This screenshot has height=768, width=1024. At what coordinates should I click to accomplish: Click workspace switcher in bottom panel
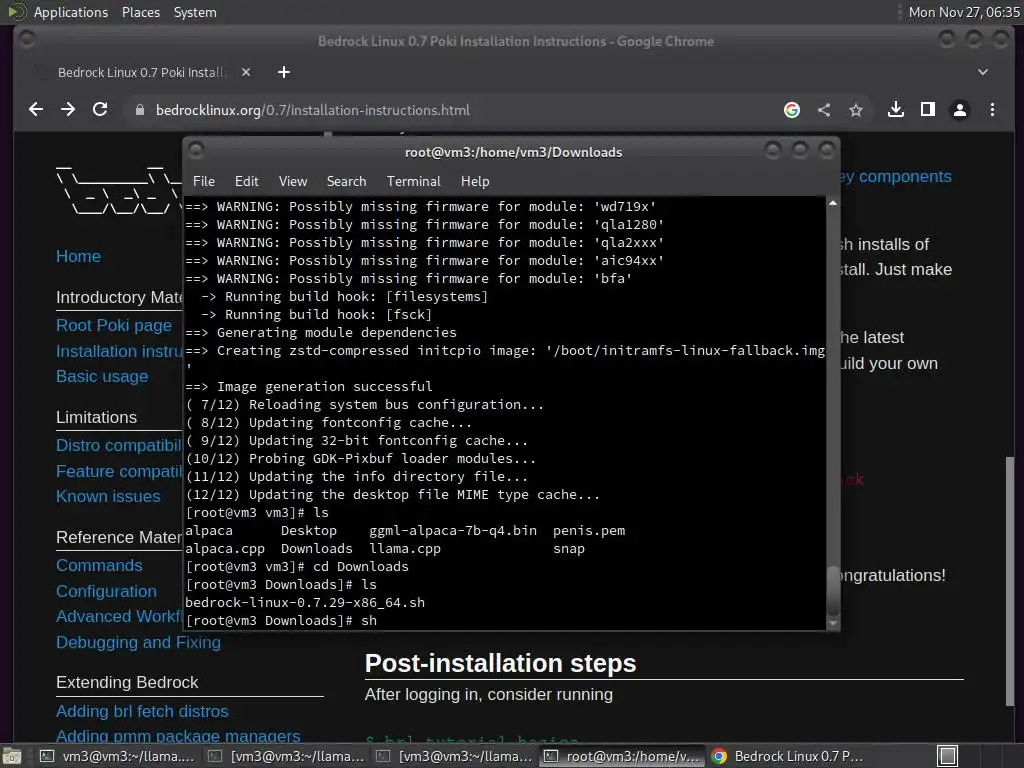coord(948,756)
